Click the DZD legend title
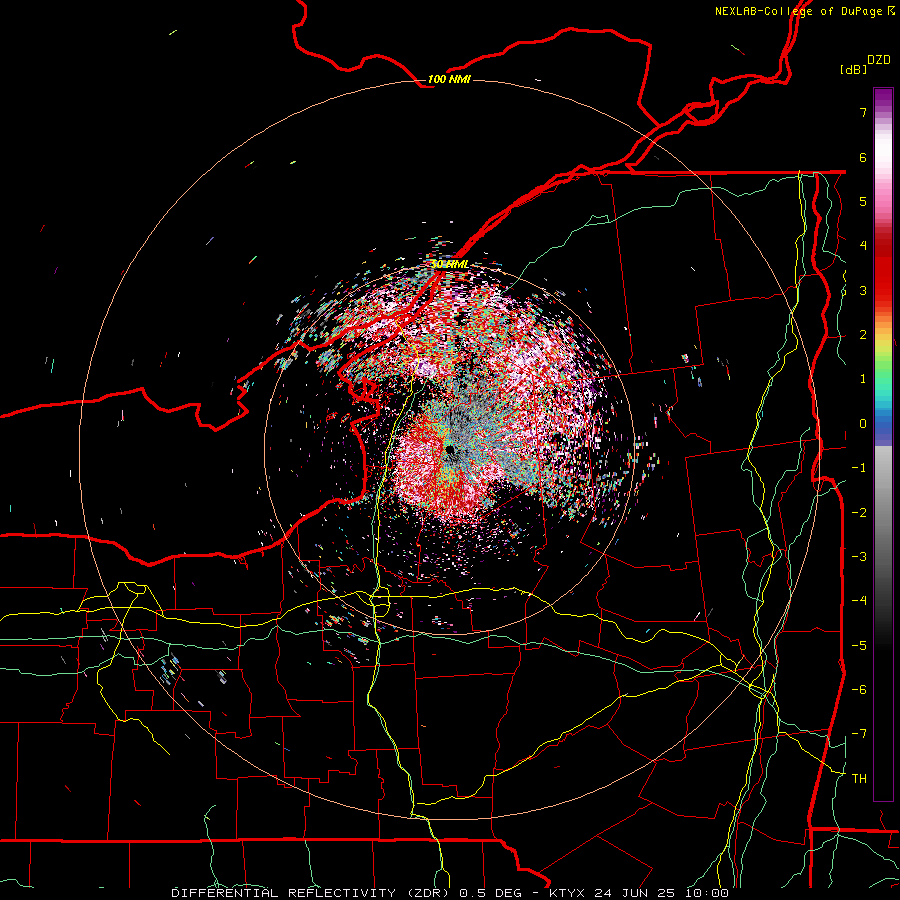Screen dimensions: 900x900 (x=878, y=60)
